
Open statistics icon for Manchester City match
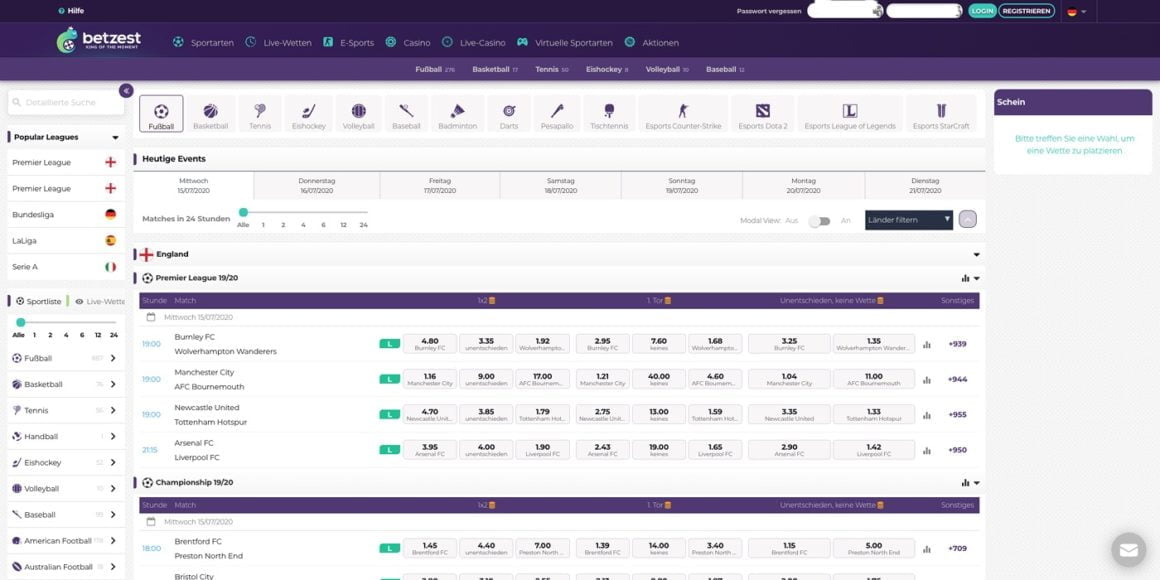tap(927, 380)
